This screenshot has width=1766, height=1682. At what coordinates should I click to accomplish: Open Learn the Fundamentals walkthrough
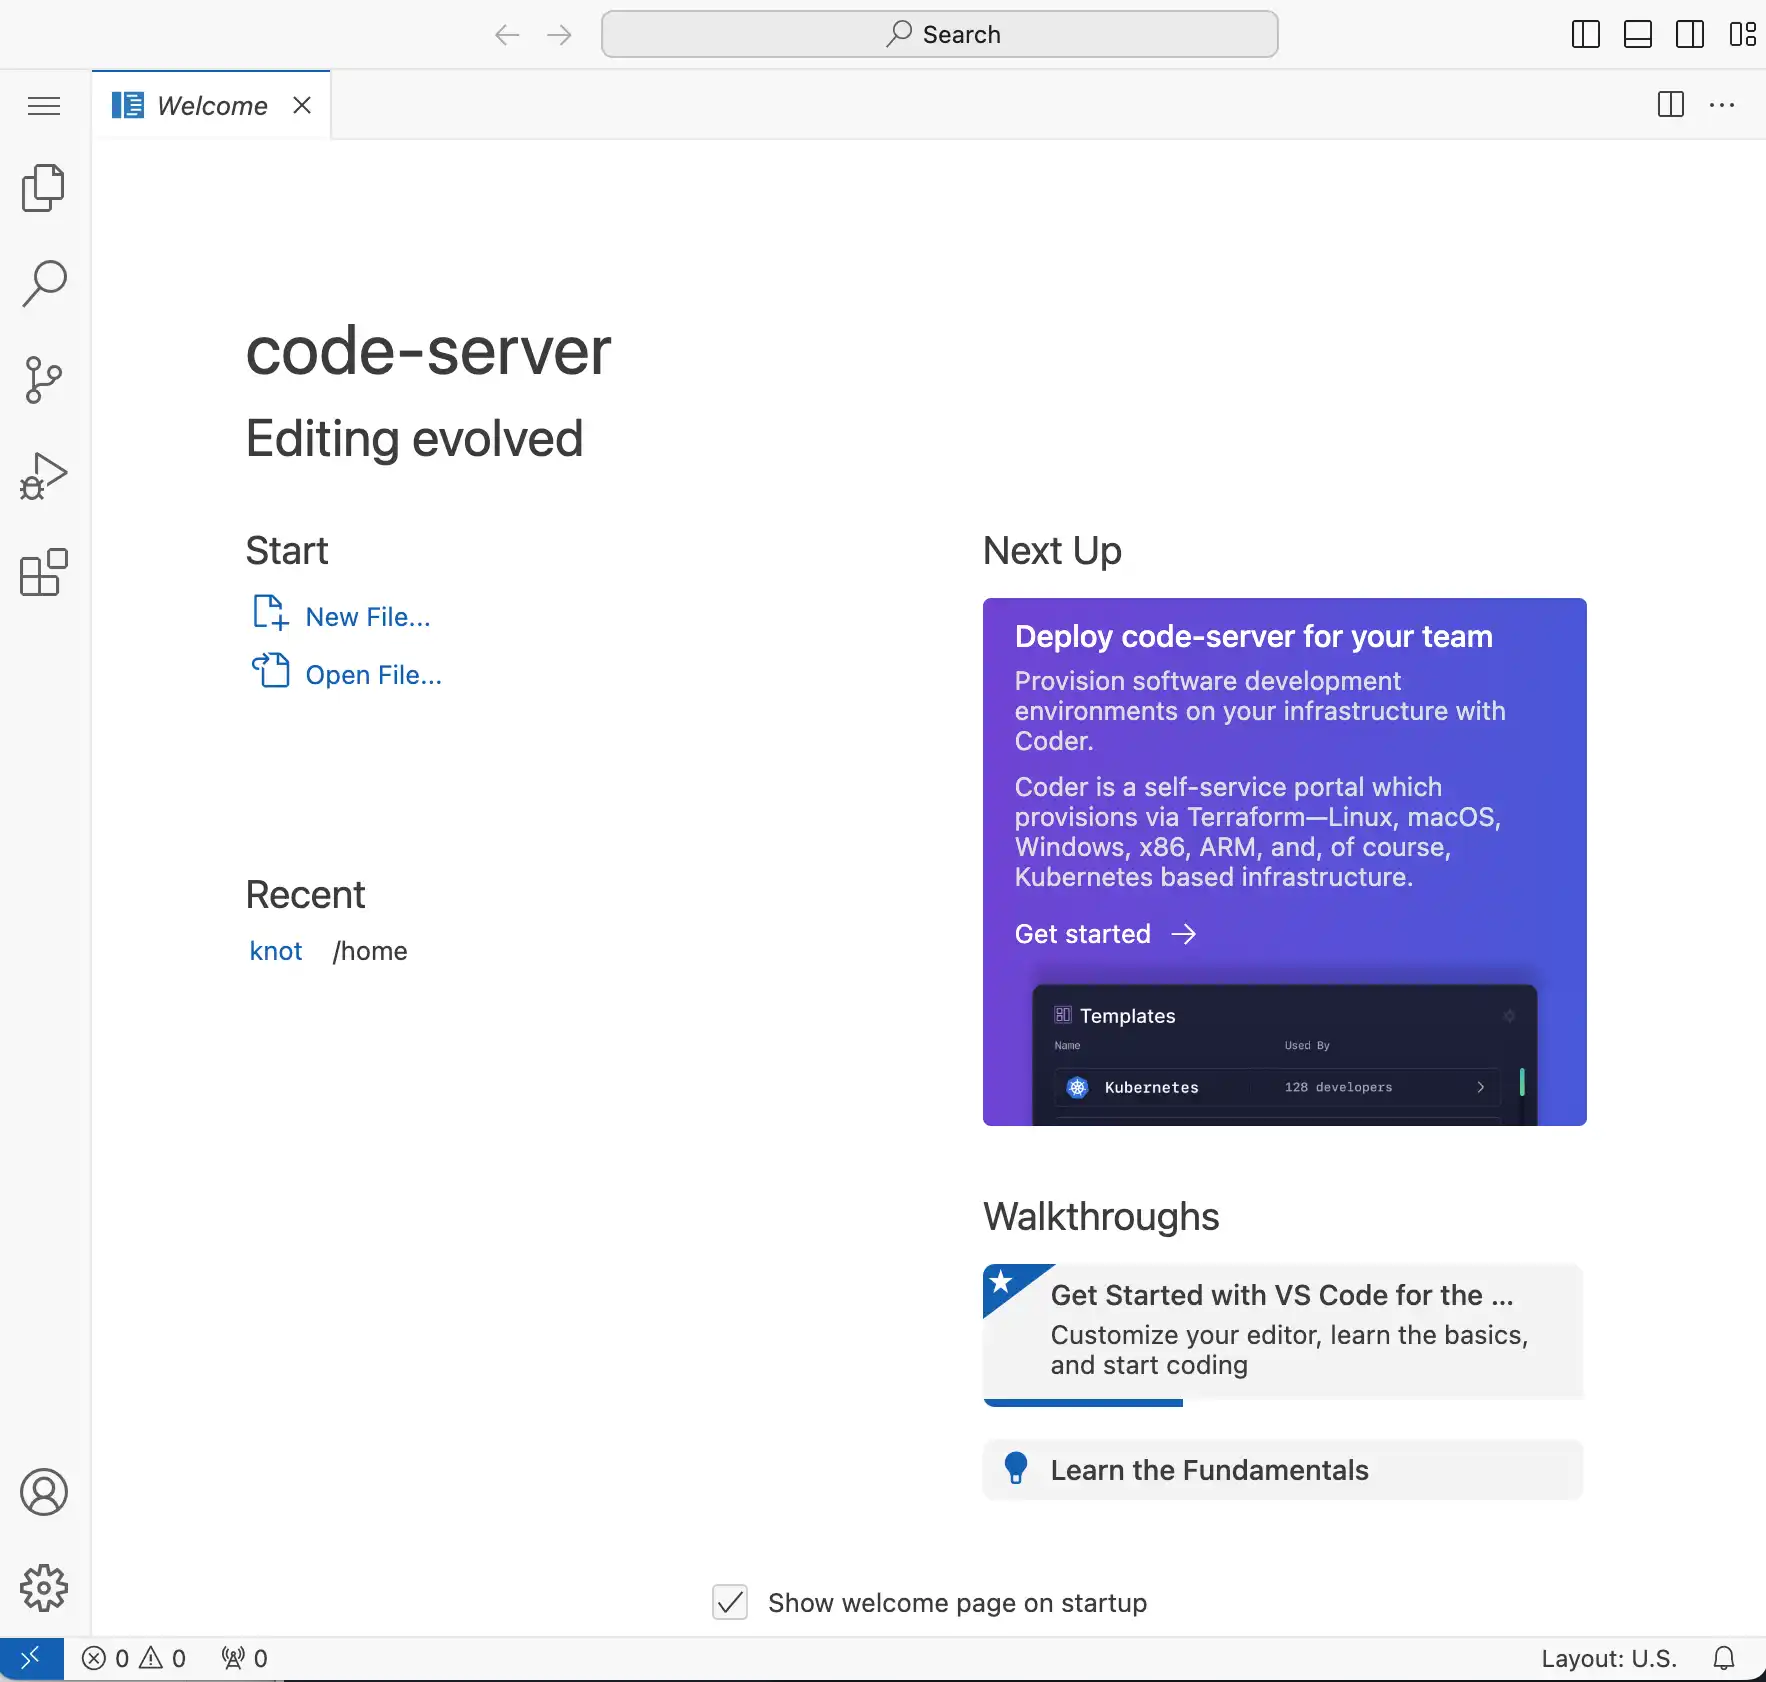[x=1283, y=1470]
